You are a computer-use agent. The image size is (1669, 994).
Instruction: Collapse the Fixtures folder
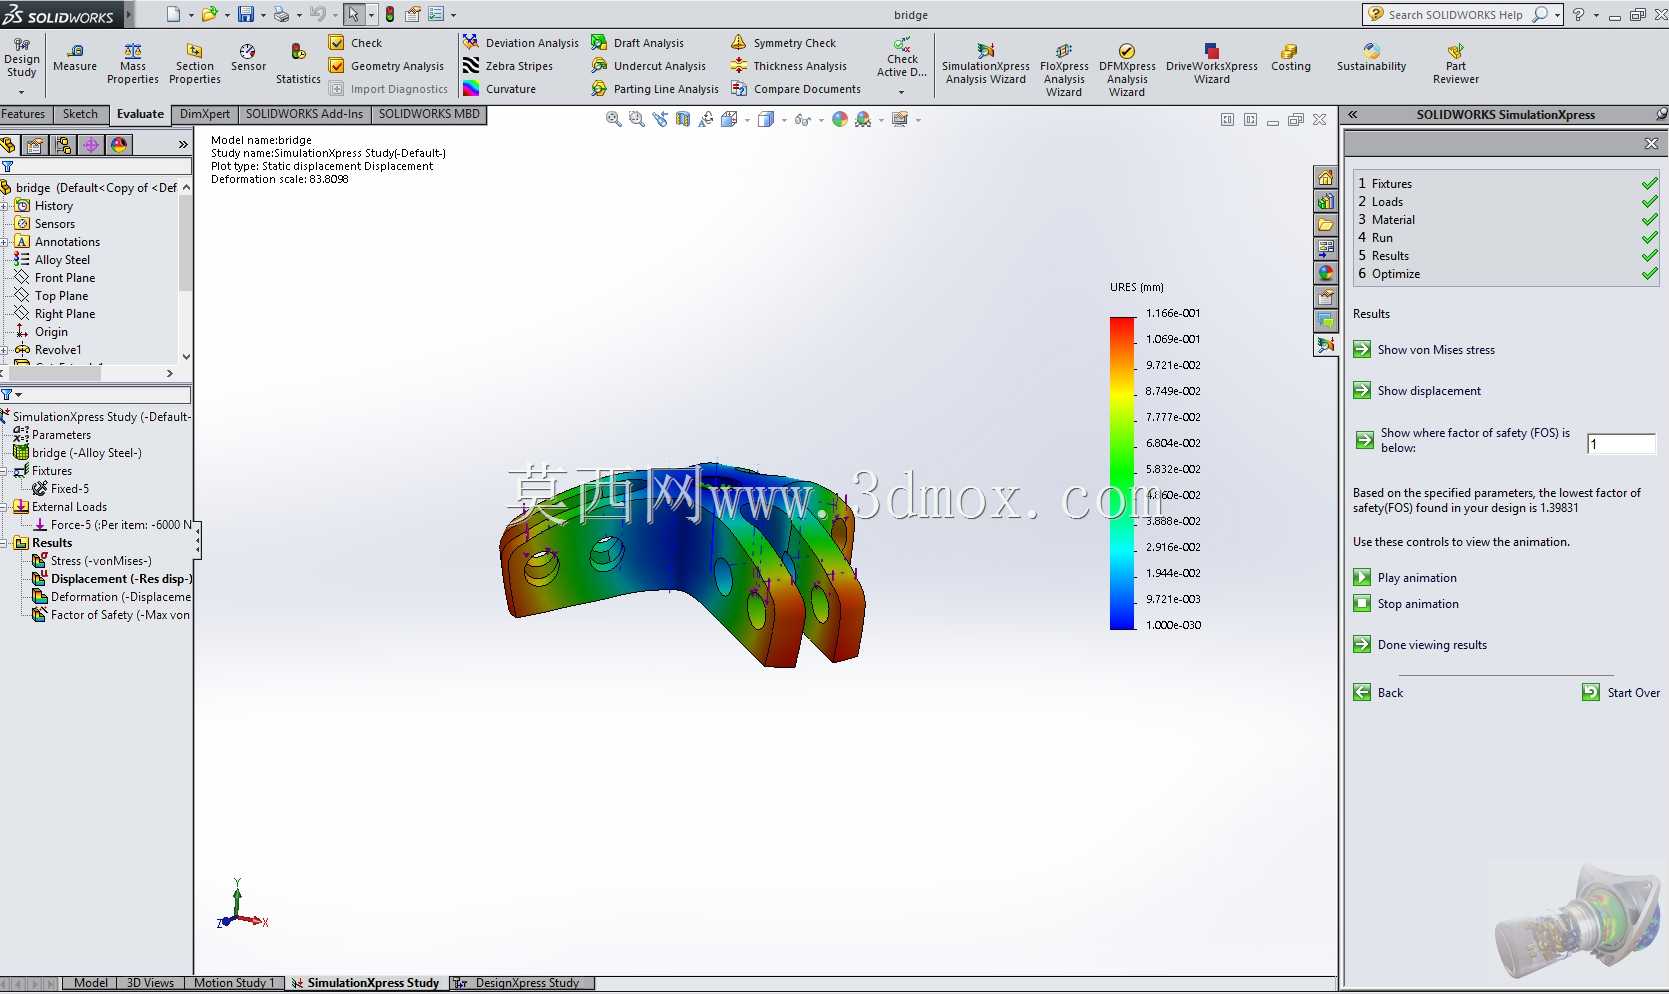click(x=5, y=471)
